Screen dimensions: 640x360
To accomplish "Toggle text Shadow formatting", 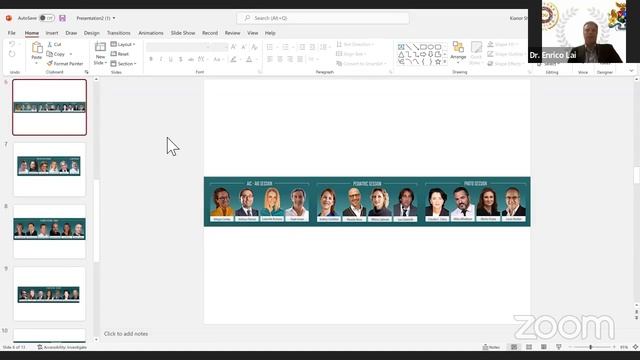I will point(181,60).
